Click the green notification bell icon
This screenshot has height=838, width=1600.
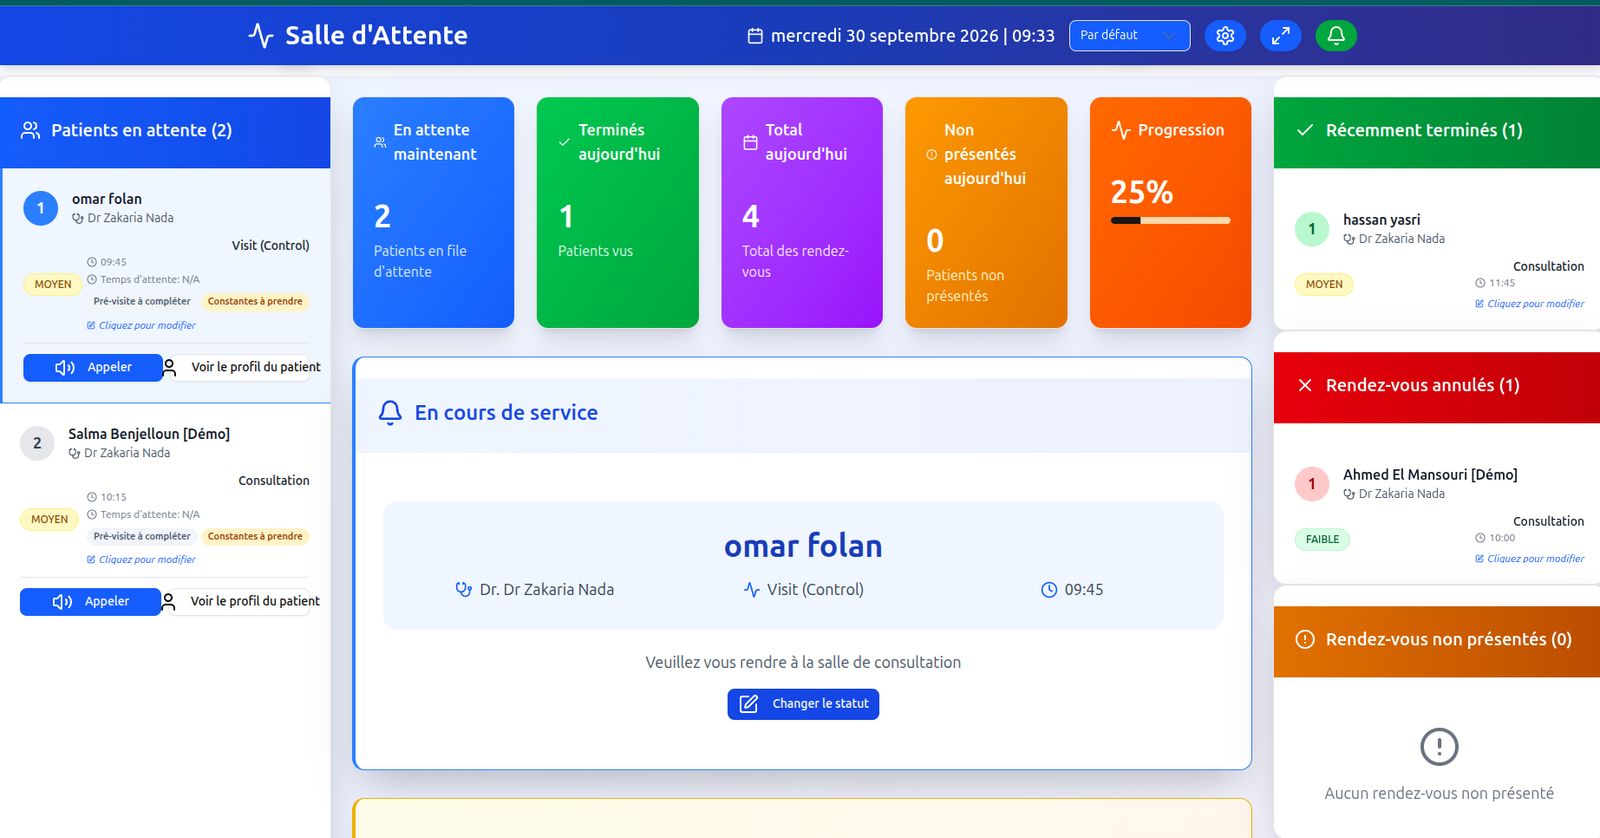(x=1336, y=36)
